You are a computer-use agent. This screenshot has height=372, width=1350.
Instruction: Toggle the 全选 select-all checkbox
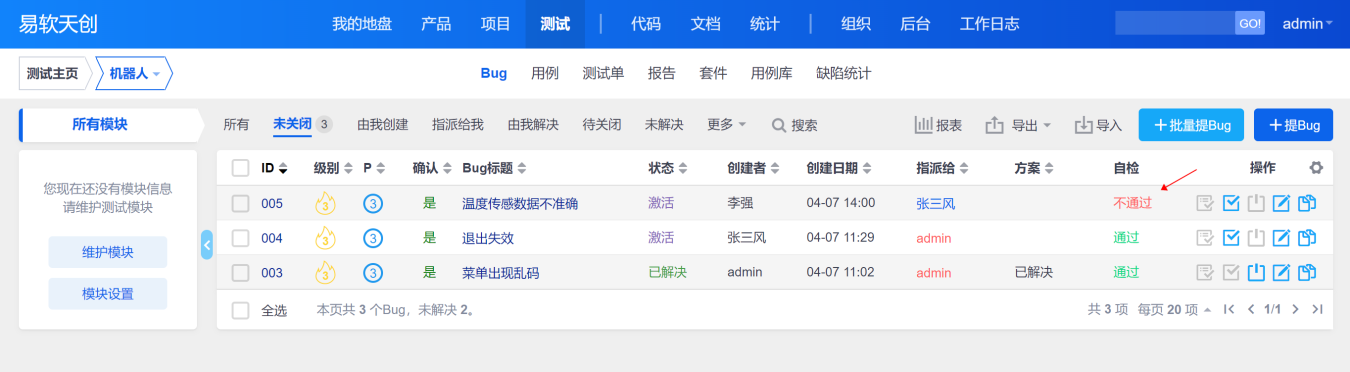click(x=240, y=310)
